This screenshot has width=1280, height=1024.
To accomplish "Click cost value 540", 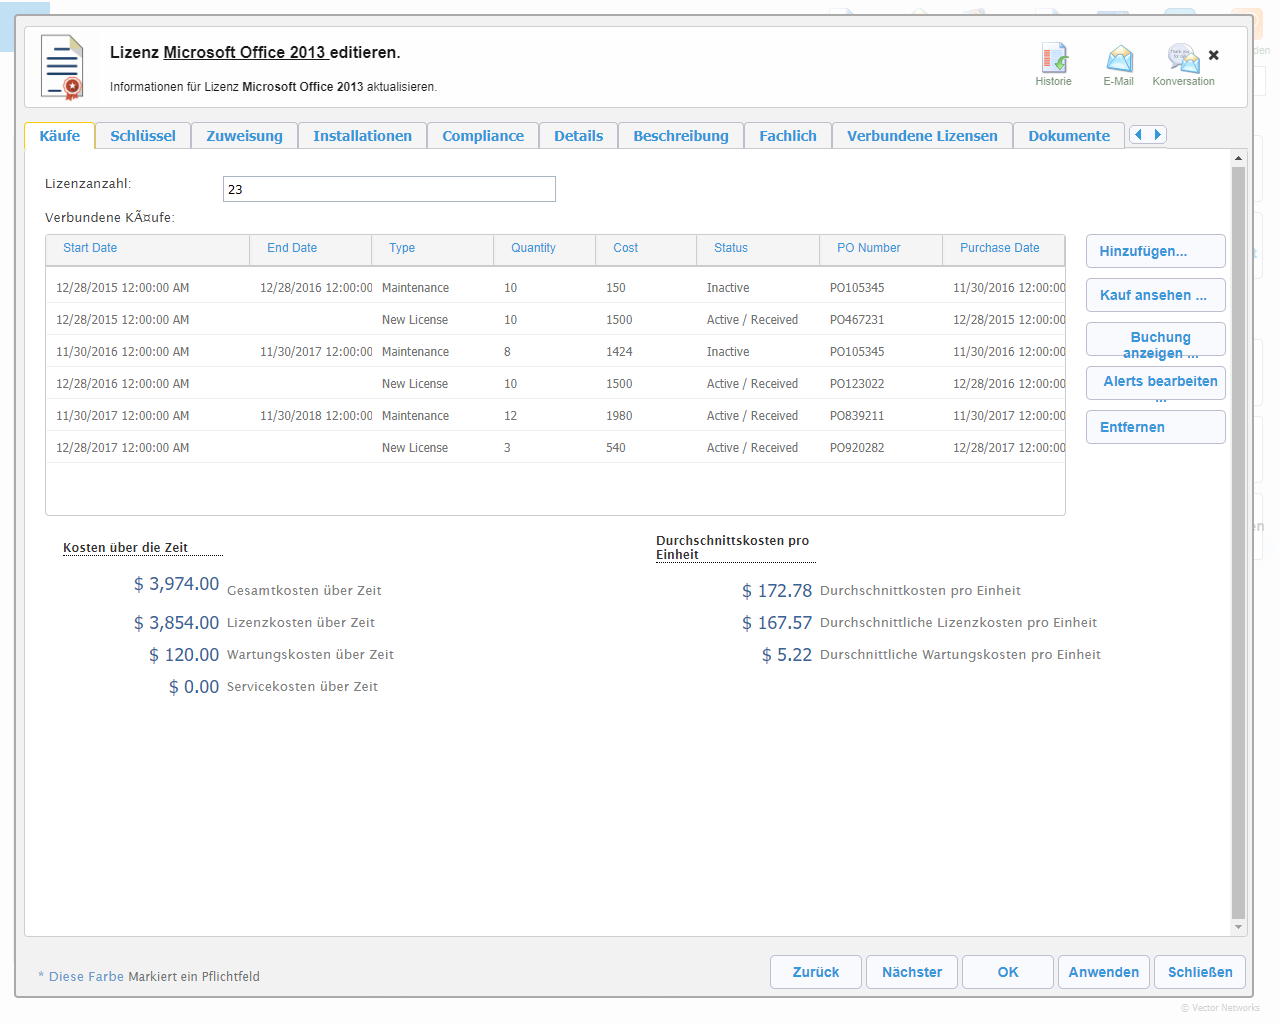I will 616,448.
